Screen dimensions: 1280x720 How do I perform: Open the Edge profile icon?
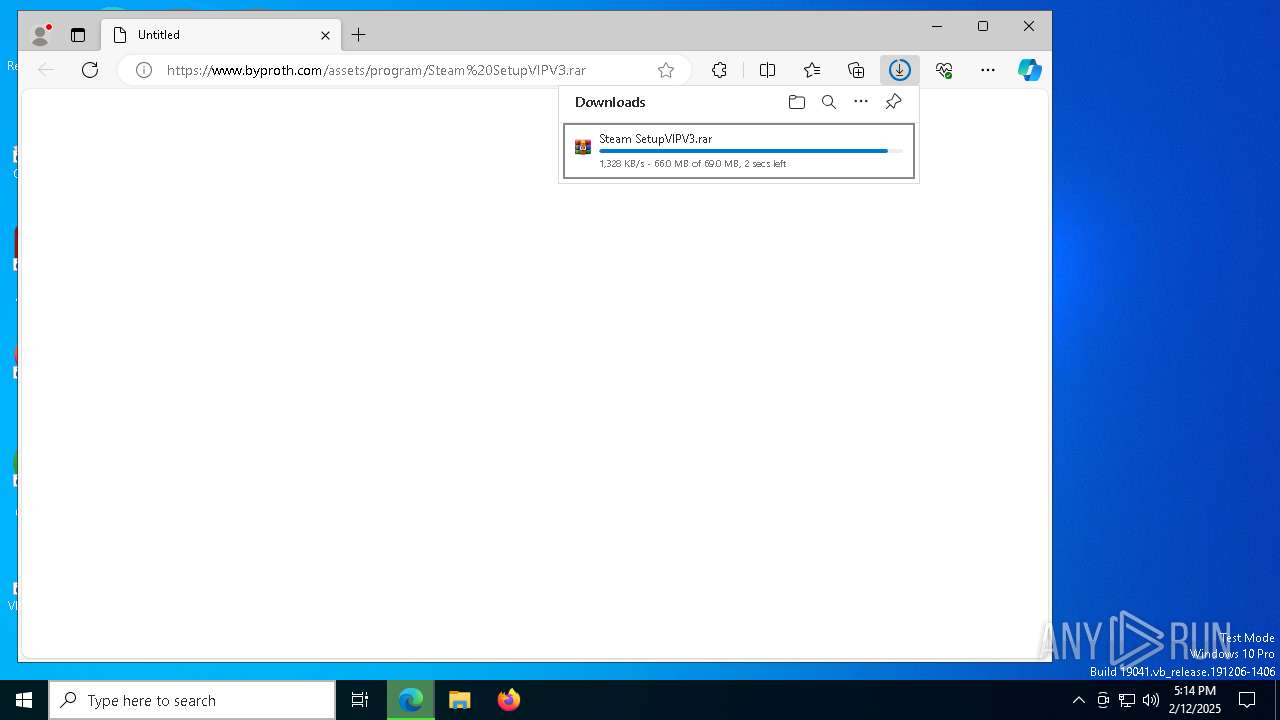click(41, 35)
